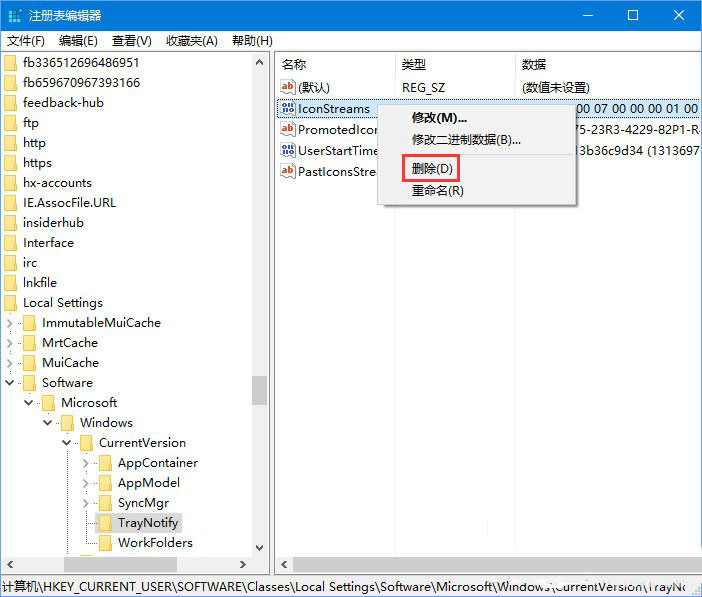
Task: Click the folder icon of IE.AssocFile.URL
Action: point(10,203)
